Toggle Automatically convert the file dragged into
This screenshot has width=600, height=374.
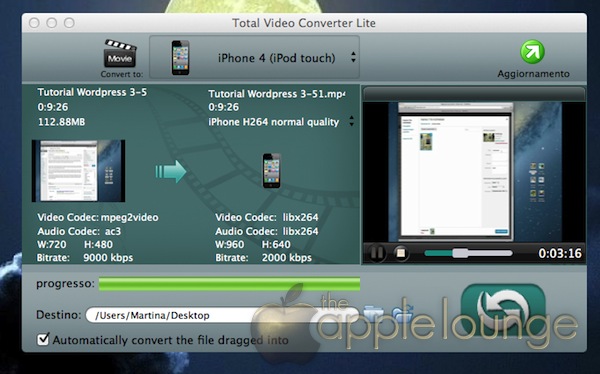tap(43, 339)
